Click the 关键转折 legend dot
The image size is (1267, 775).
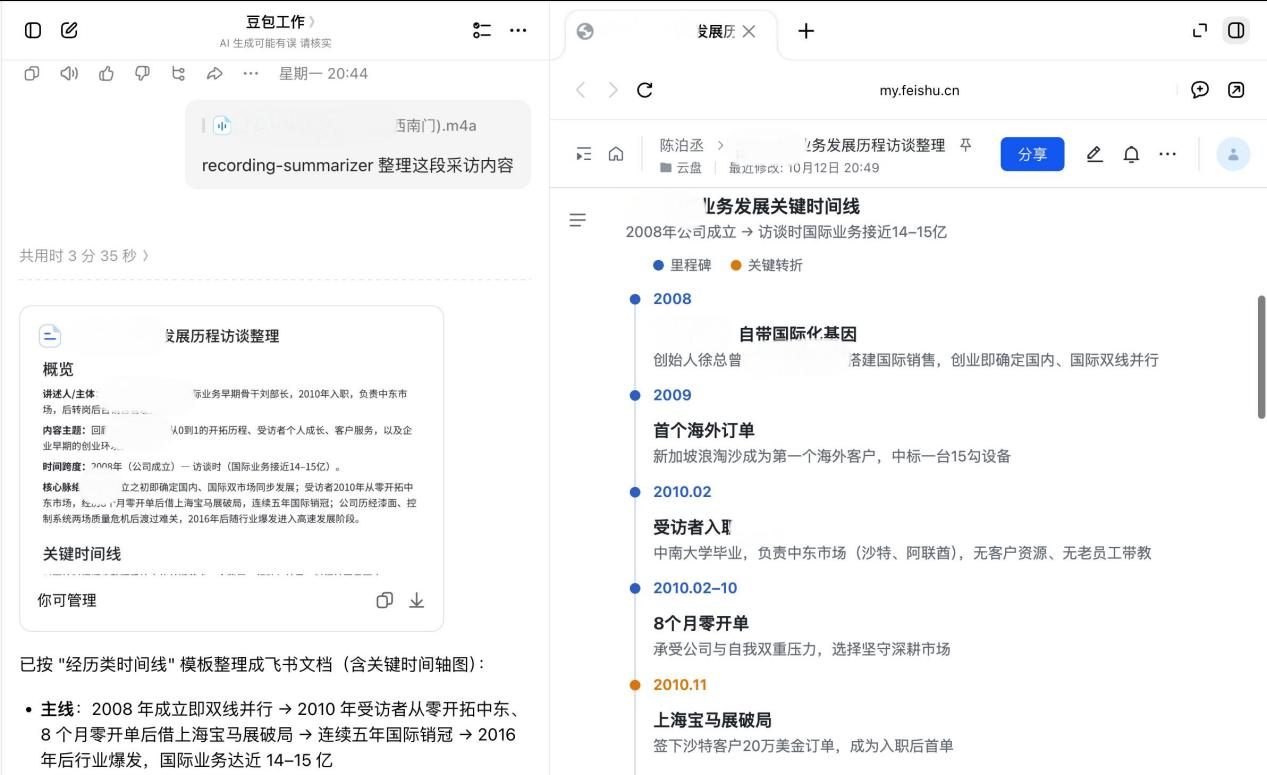click(x=736, y=265)
